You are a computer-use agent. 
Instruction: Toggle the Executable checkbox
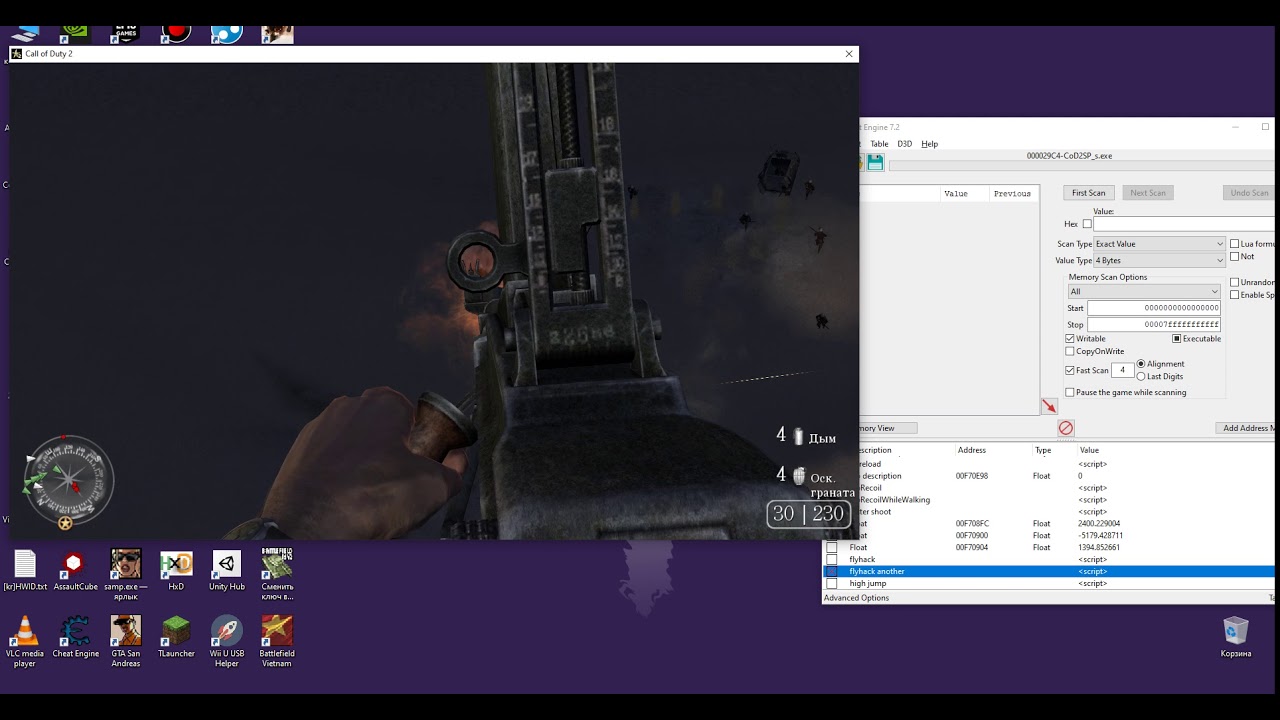(1177, 339)
